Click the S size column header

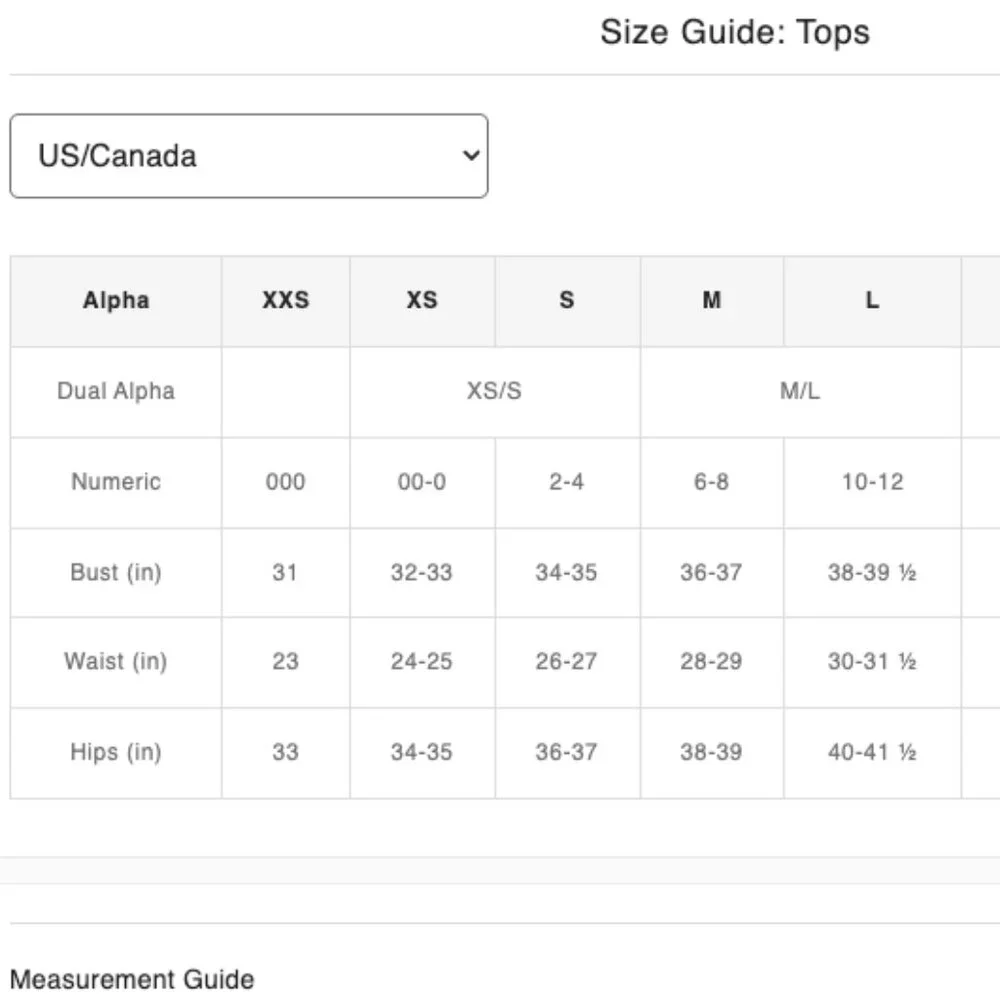(x=567, y=300)
